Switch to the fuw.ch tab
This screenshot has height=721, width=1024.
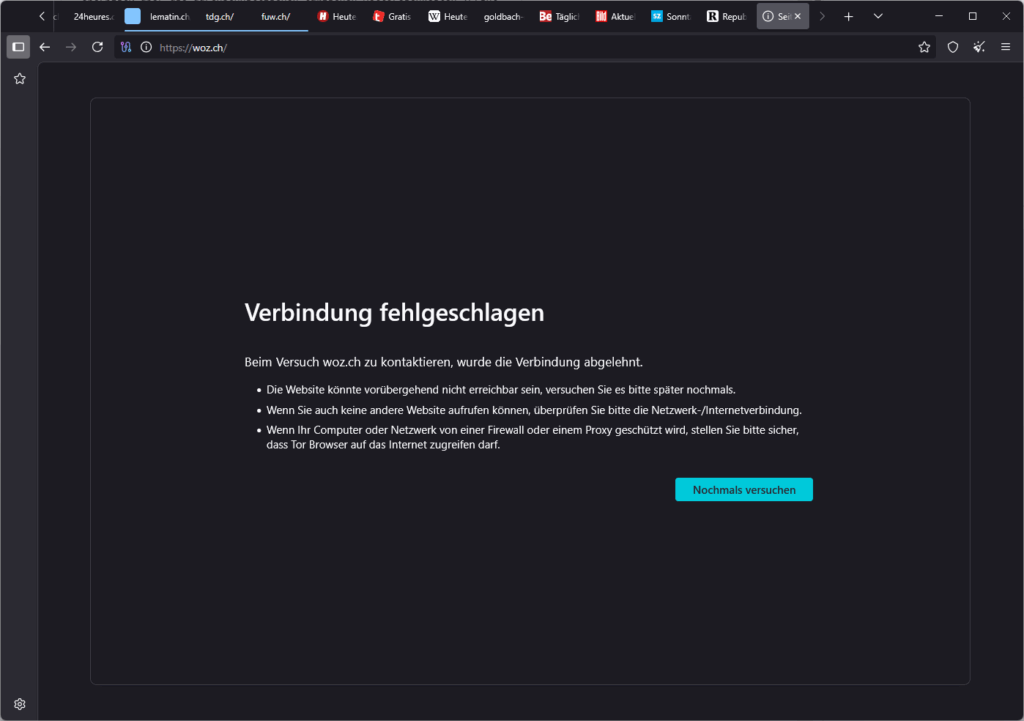(x=275, y=16)
